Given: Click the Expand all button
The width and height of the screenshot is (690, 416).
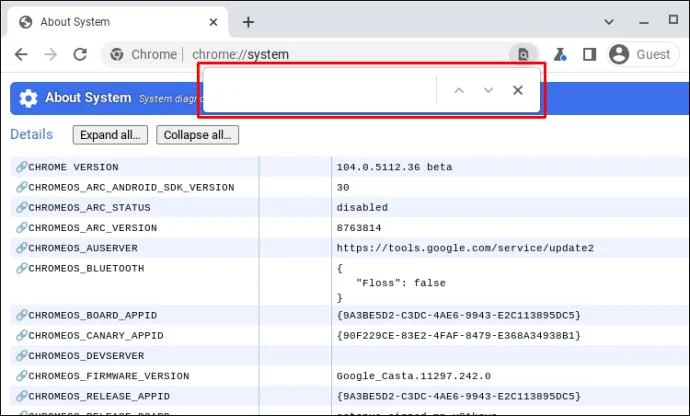Looking at the screenshot, I should pos(110,135).
